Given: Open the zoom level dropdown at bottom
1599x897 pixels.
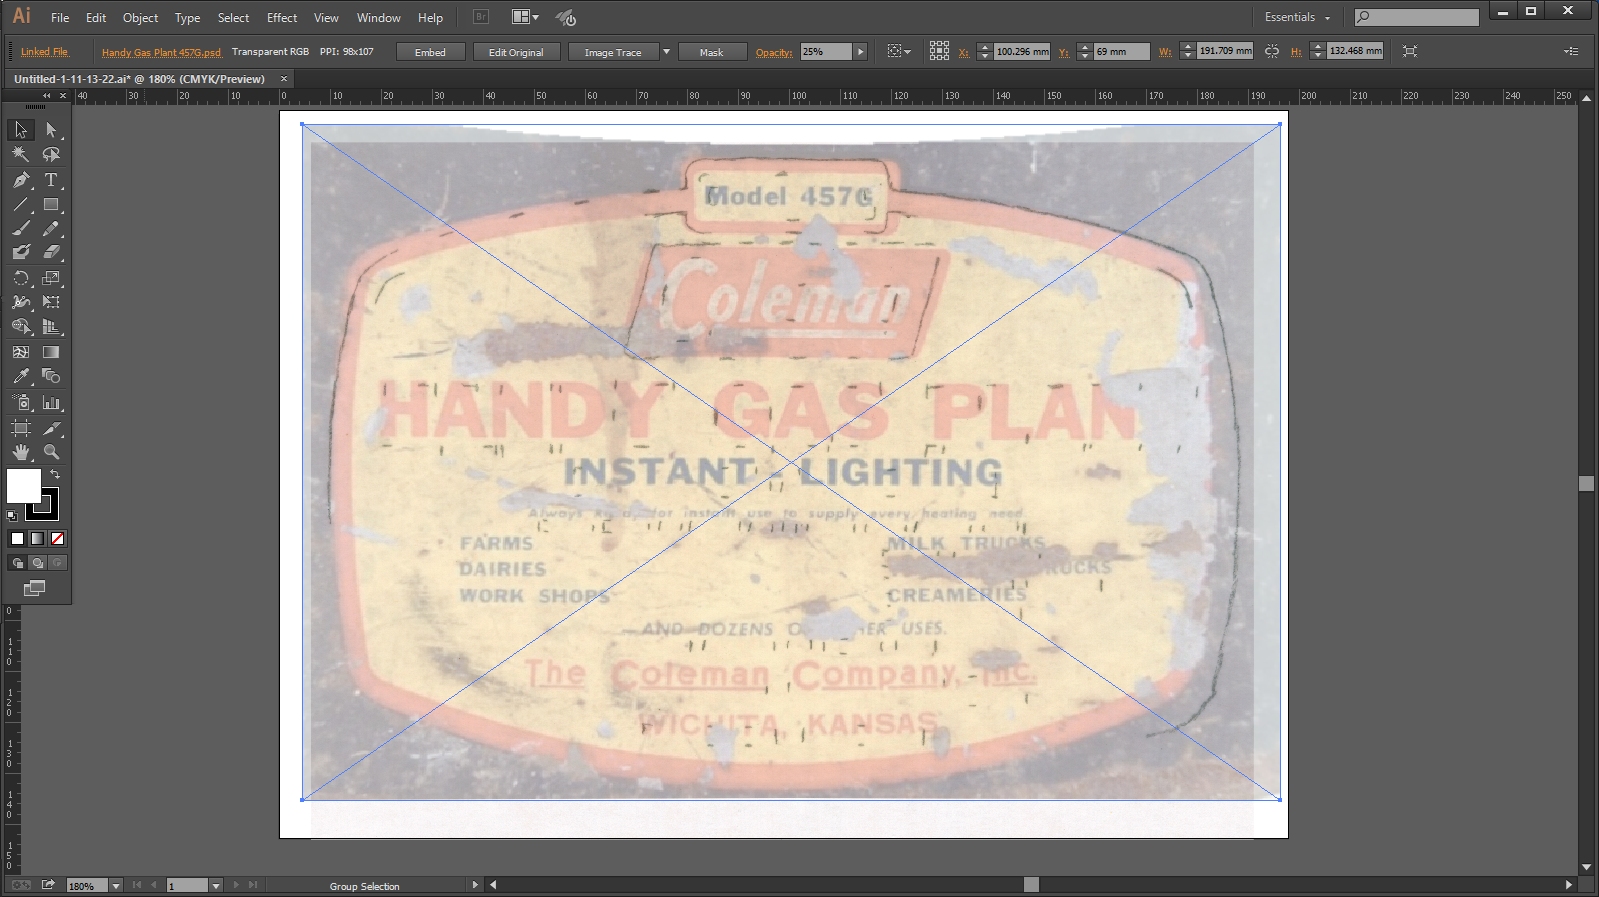Looking at the screenshot, I should (x=116, y=886).
